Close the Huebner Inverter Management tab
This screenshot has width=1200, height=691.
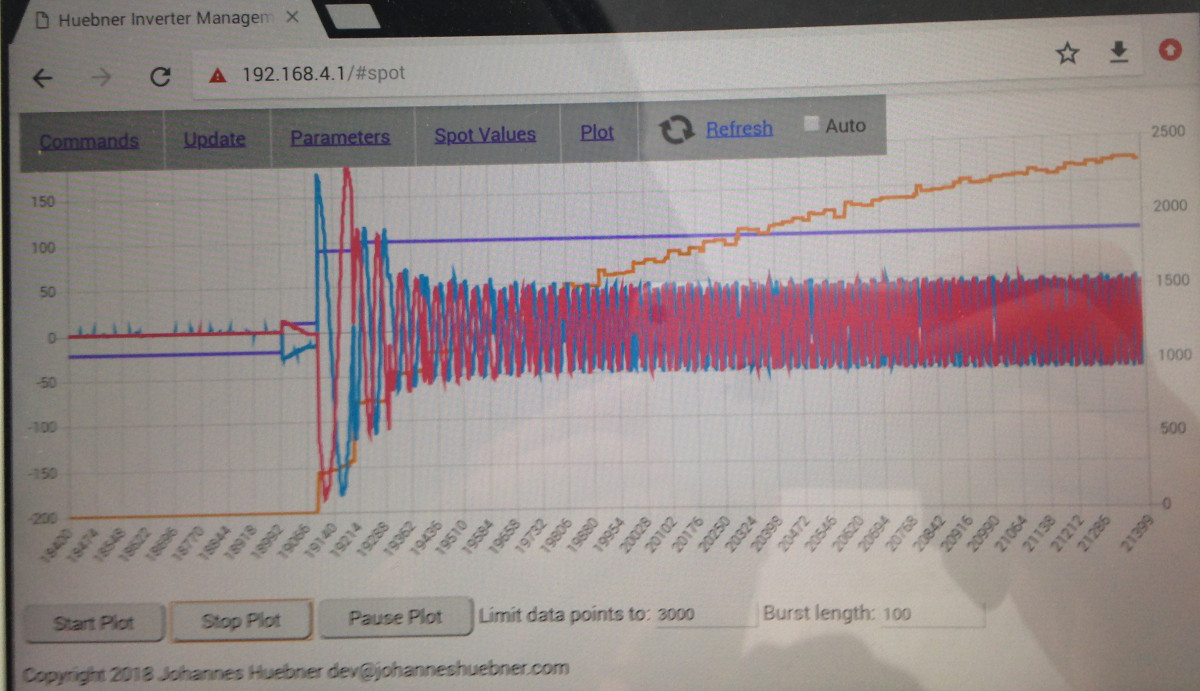point(293,19)
